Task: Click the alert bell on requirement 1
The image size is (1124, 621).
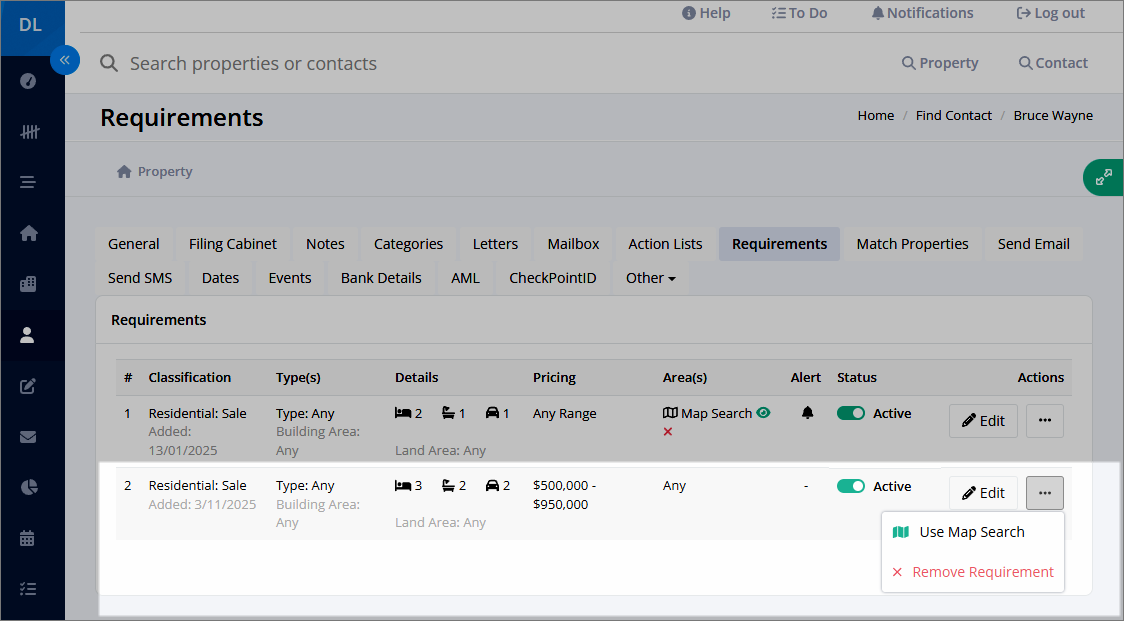Action: (x=807, y=413)
